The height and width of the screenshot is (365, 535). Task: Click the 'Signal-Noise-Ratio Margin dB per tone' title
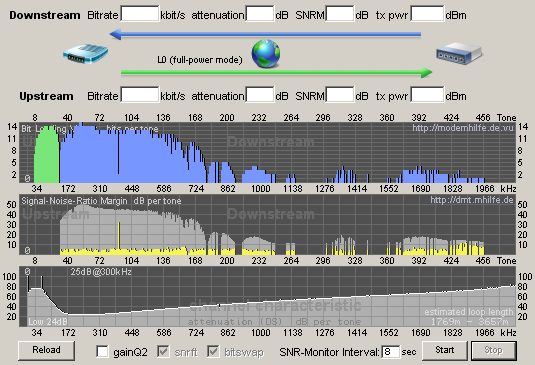[101, 201]
